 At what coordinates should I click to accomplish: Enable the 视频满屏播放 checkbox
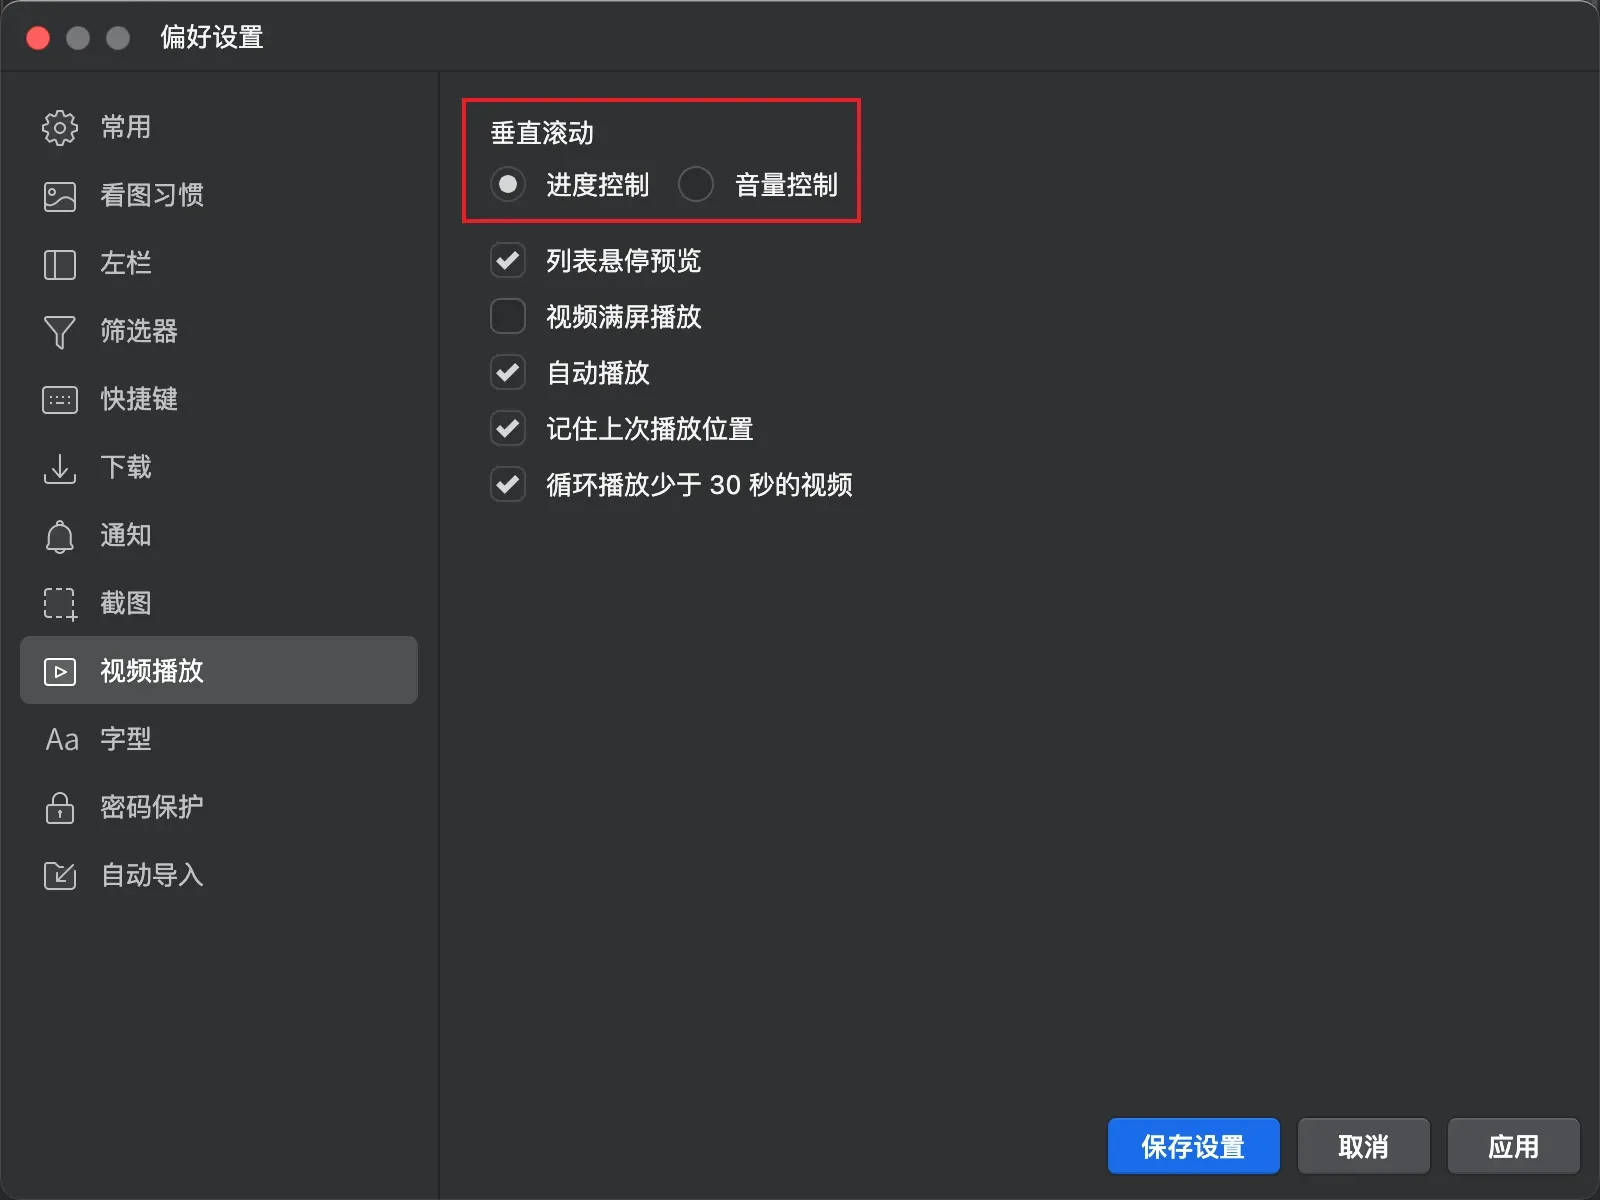(508, 317)
